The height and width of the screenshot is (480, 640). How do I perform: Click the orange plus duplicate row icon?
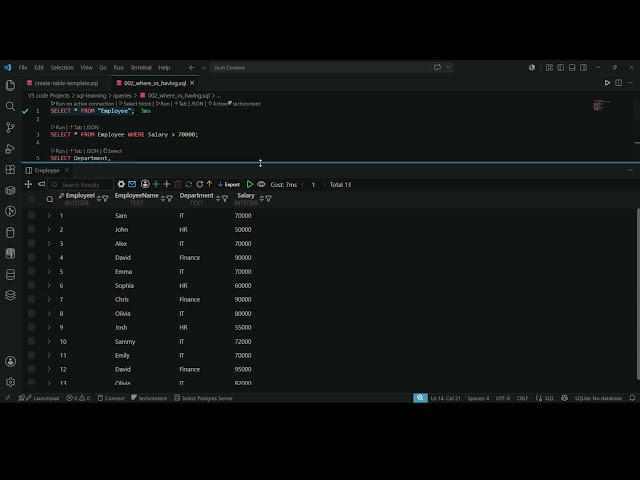point(167,184)
